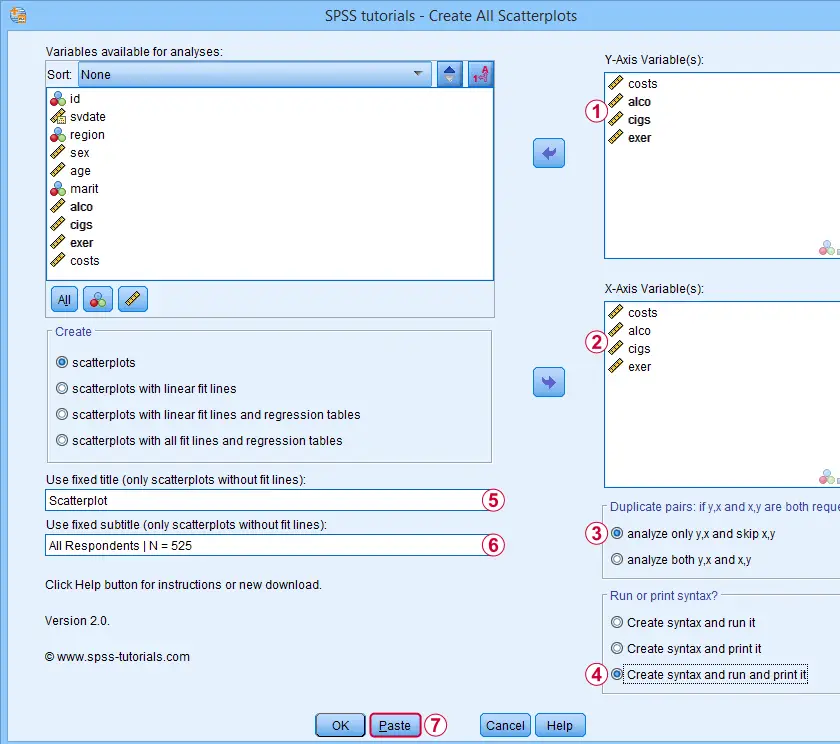Click the variable-type indicator icon in Y-Axis box corner
Screen dimensions: 840x744
[x=829, y=247]
